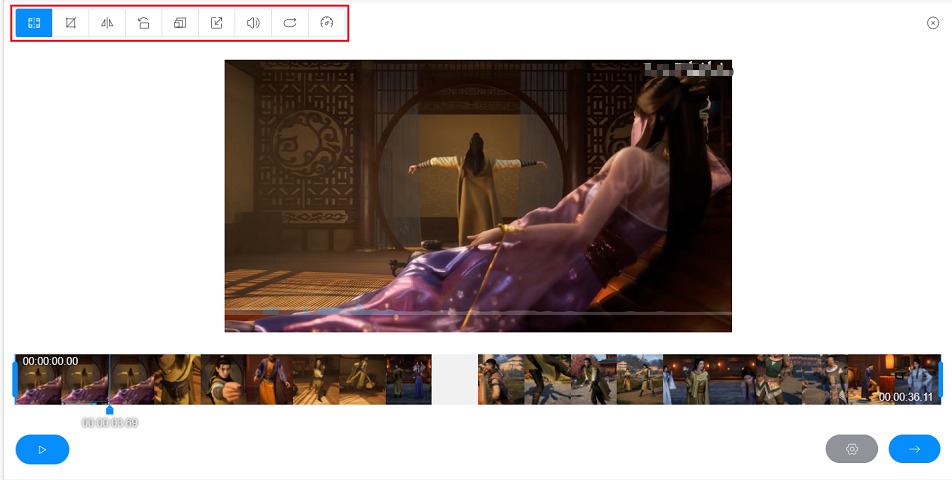Image resolution: width=952 pixels, height=480 pixels.
Task: Play the video with the blue play button
Action: pyautogui.click(x=42, y=450)
